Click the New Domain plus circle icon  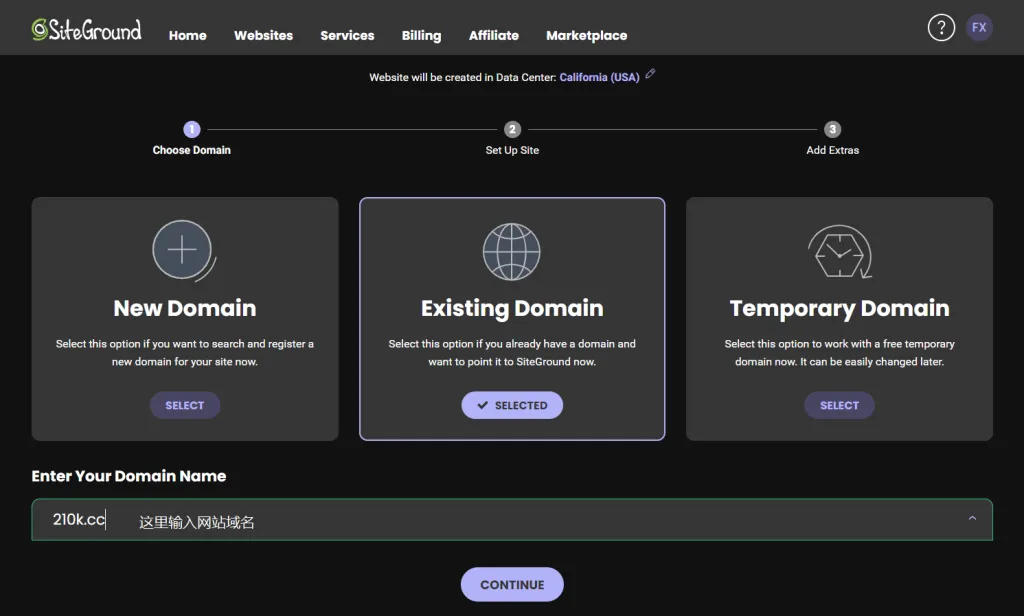pos(182,250)
